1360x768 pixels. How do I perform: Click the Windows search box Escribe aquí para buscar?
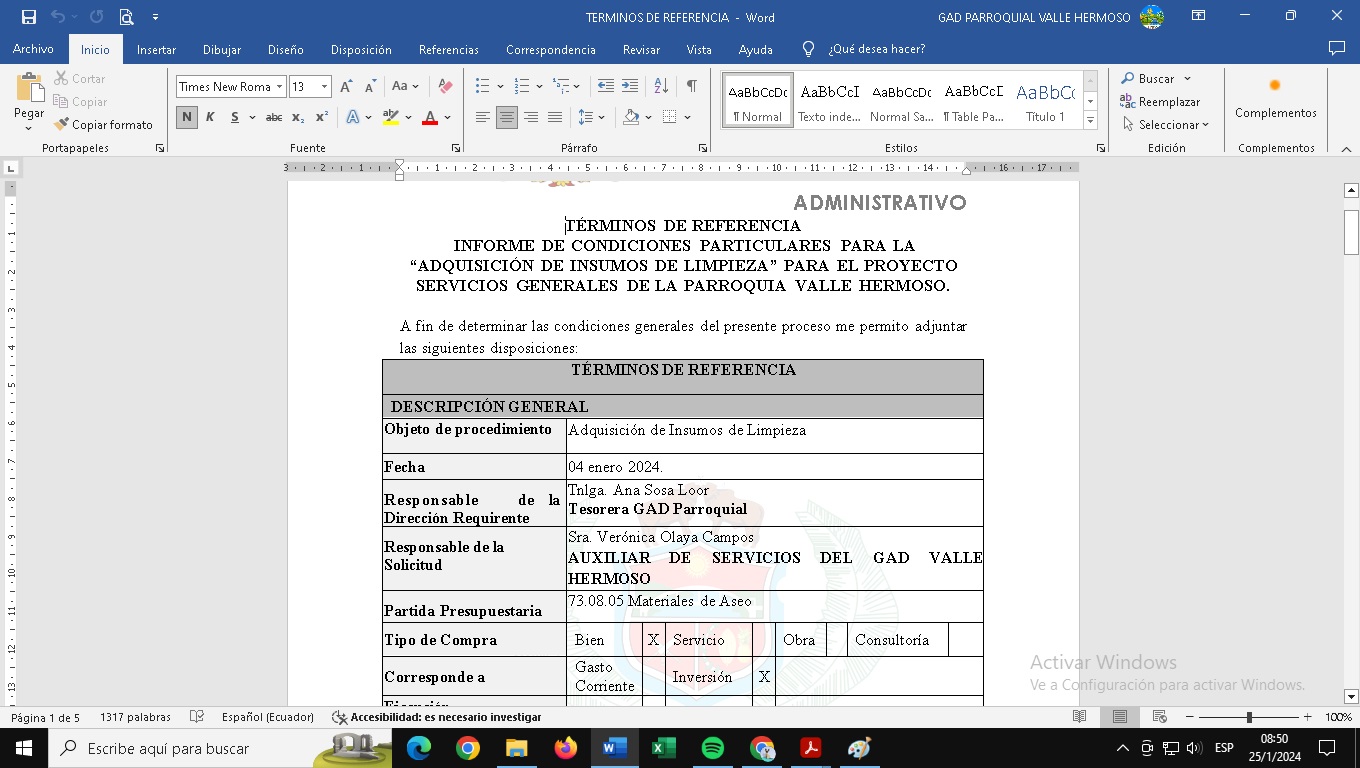190,748
